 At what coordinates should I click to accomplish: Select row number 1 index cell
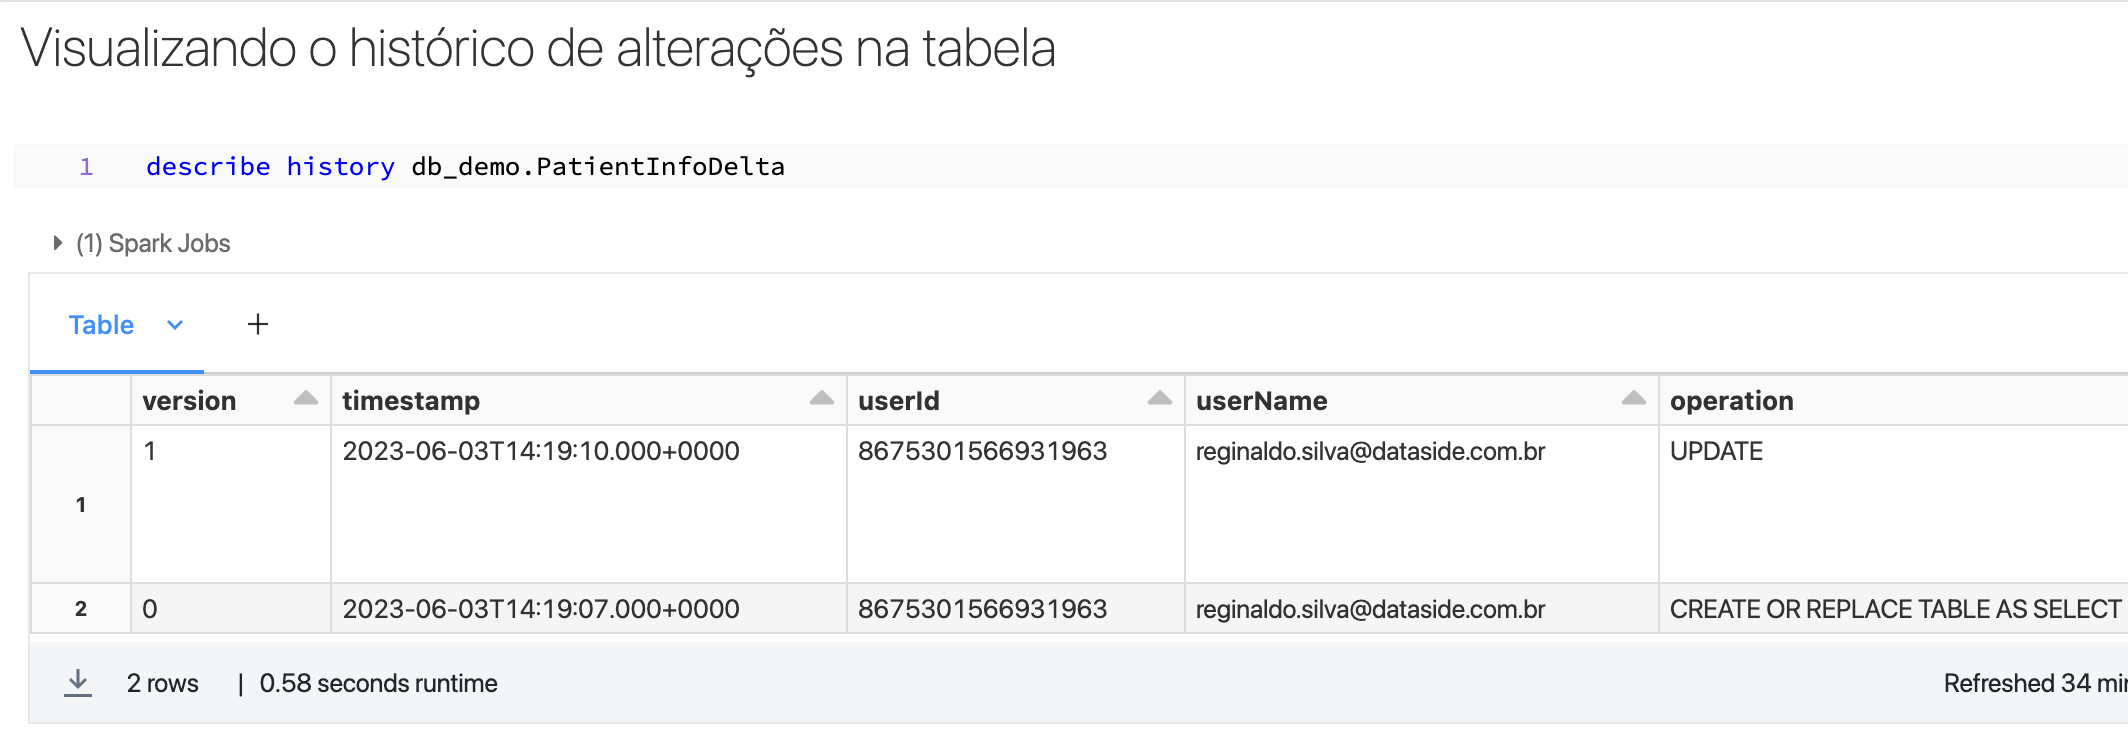pyautogui.click(x=81, y=504)
